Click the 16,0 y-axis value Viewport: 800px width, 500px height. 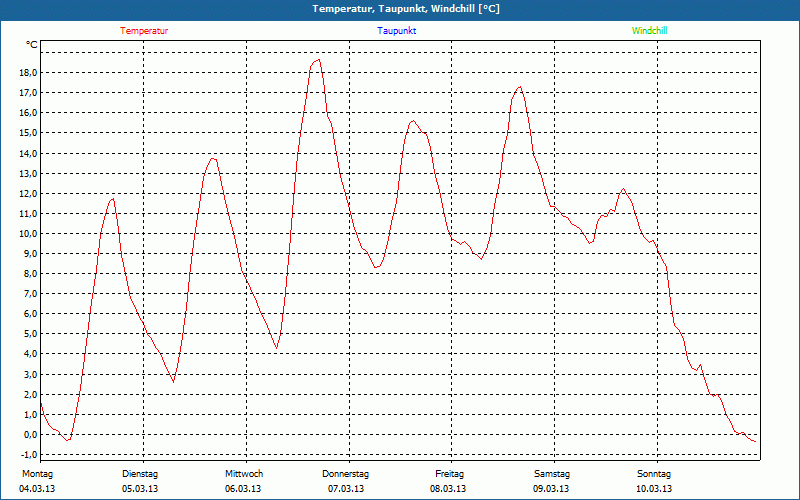point(28,113)
